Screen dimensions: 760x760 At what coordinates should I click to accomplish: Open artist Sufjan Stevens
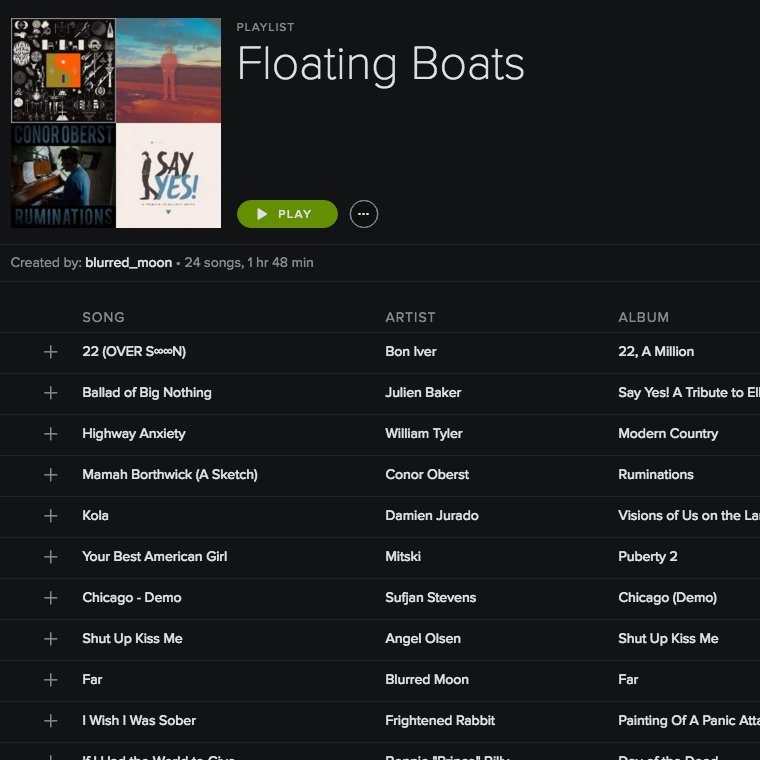click(x=430, y=598)
